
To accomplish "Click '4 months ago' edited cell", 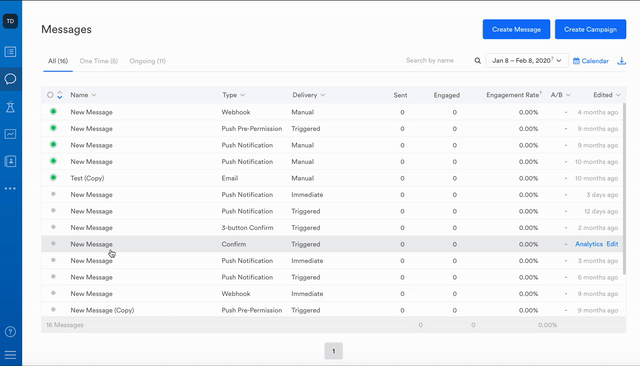I will [x=598, y=112].
